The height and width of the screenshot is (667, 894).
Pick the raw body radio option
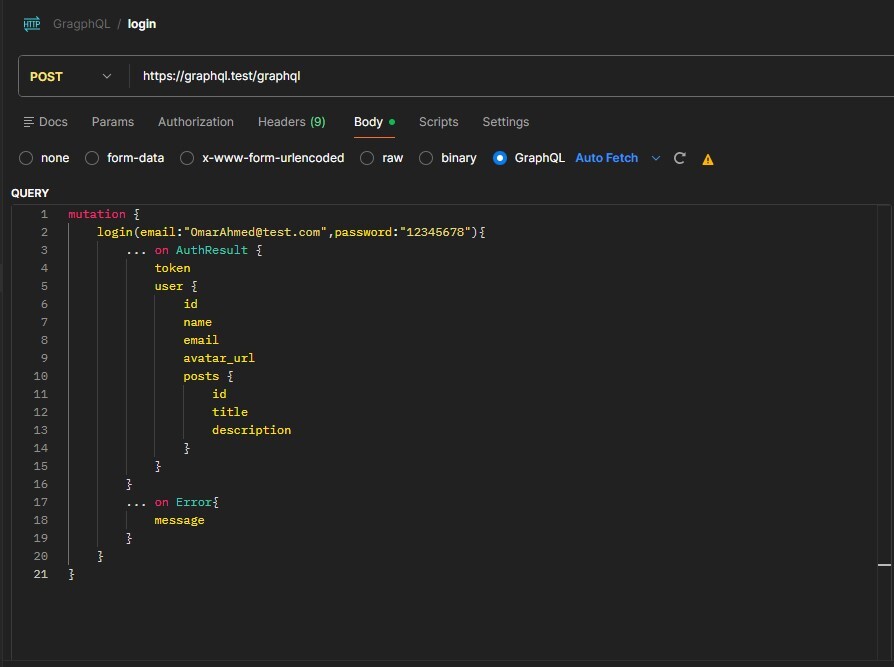coord(367,158)
